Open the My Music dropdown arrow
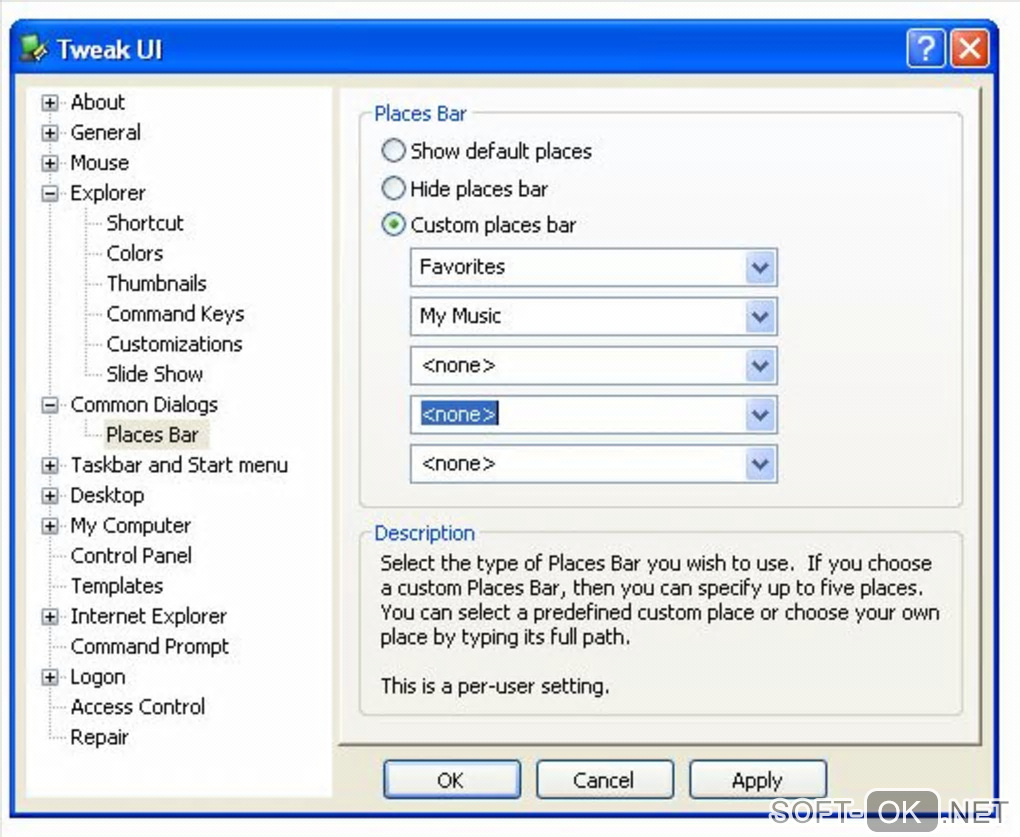Screen dimensions: 1020x837 tap(760, 317)
